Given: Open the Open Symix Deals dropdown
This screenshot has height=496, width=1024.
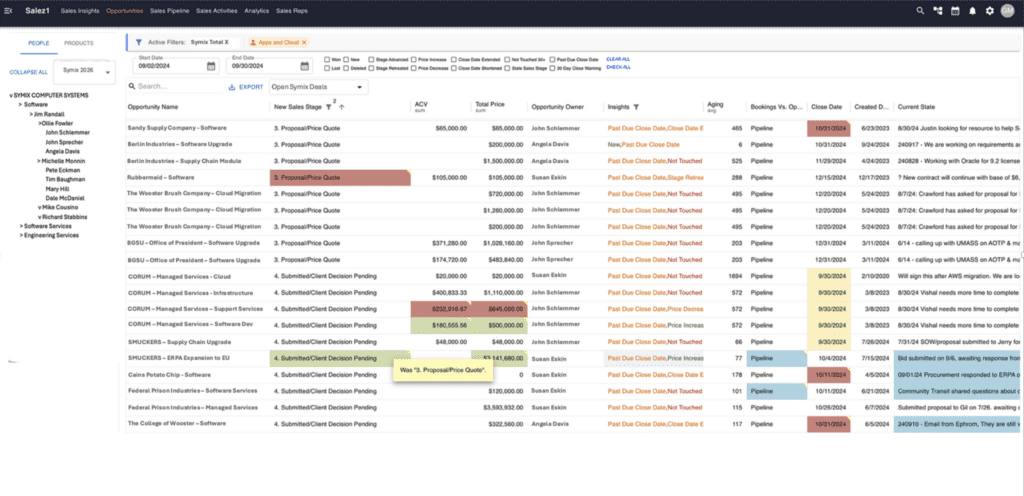Looking at the screenshot, I should tap(319, 87).
